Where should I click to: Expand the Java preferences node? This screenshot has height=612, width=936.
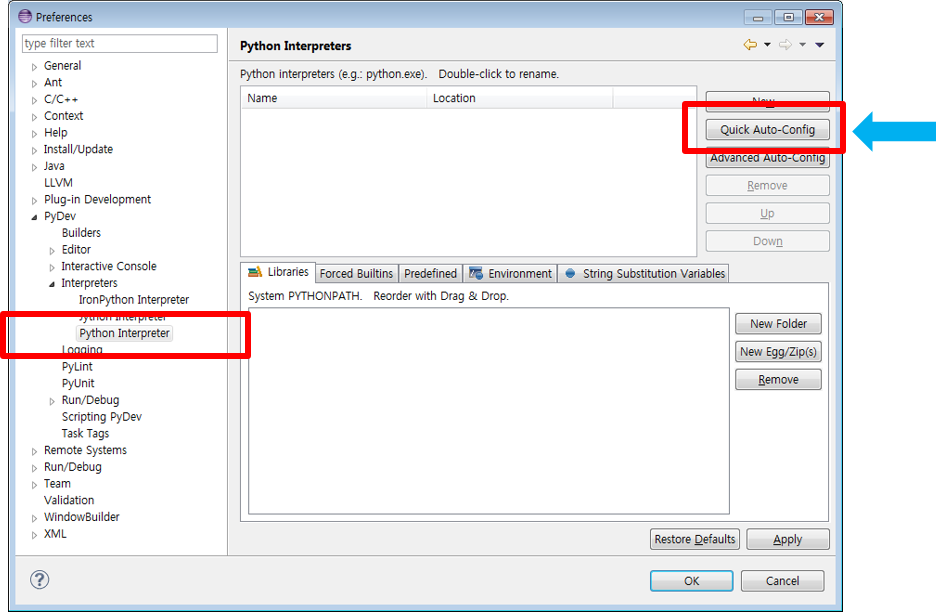click(x=35, y=167)
